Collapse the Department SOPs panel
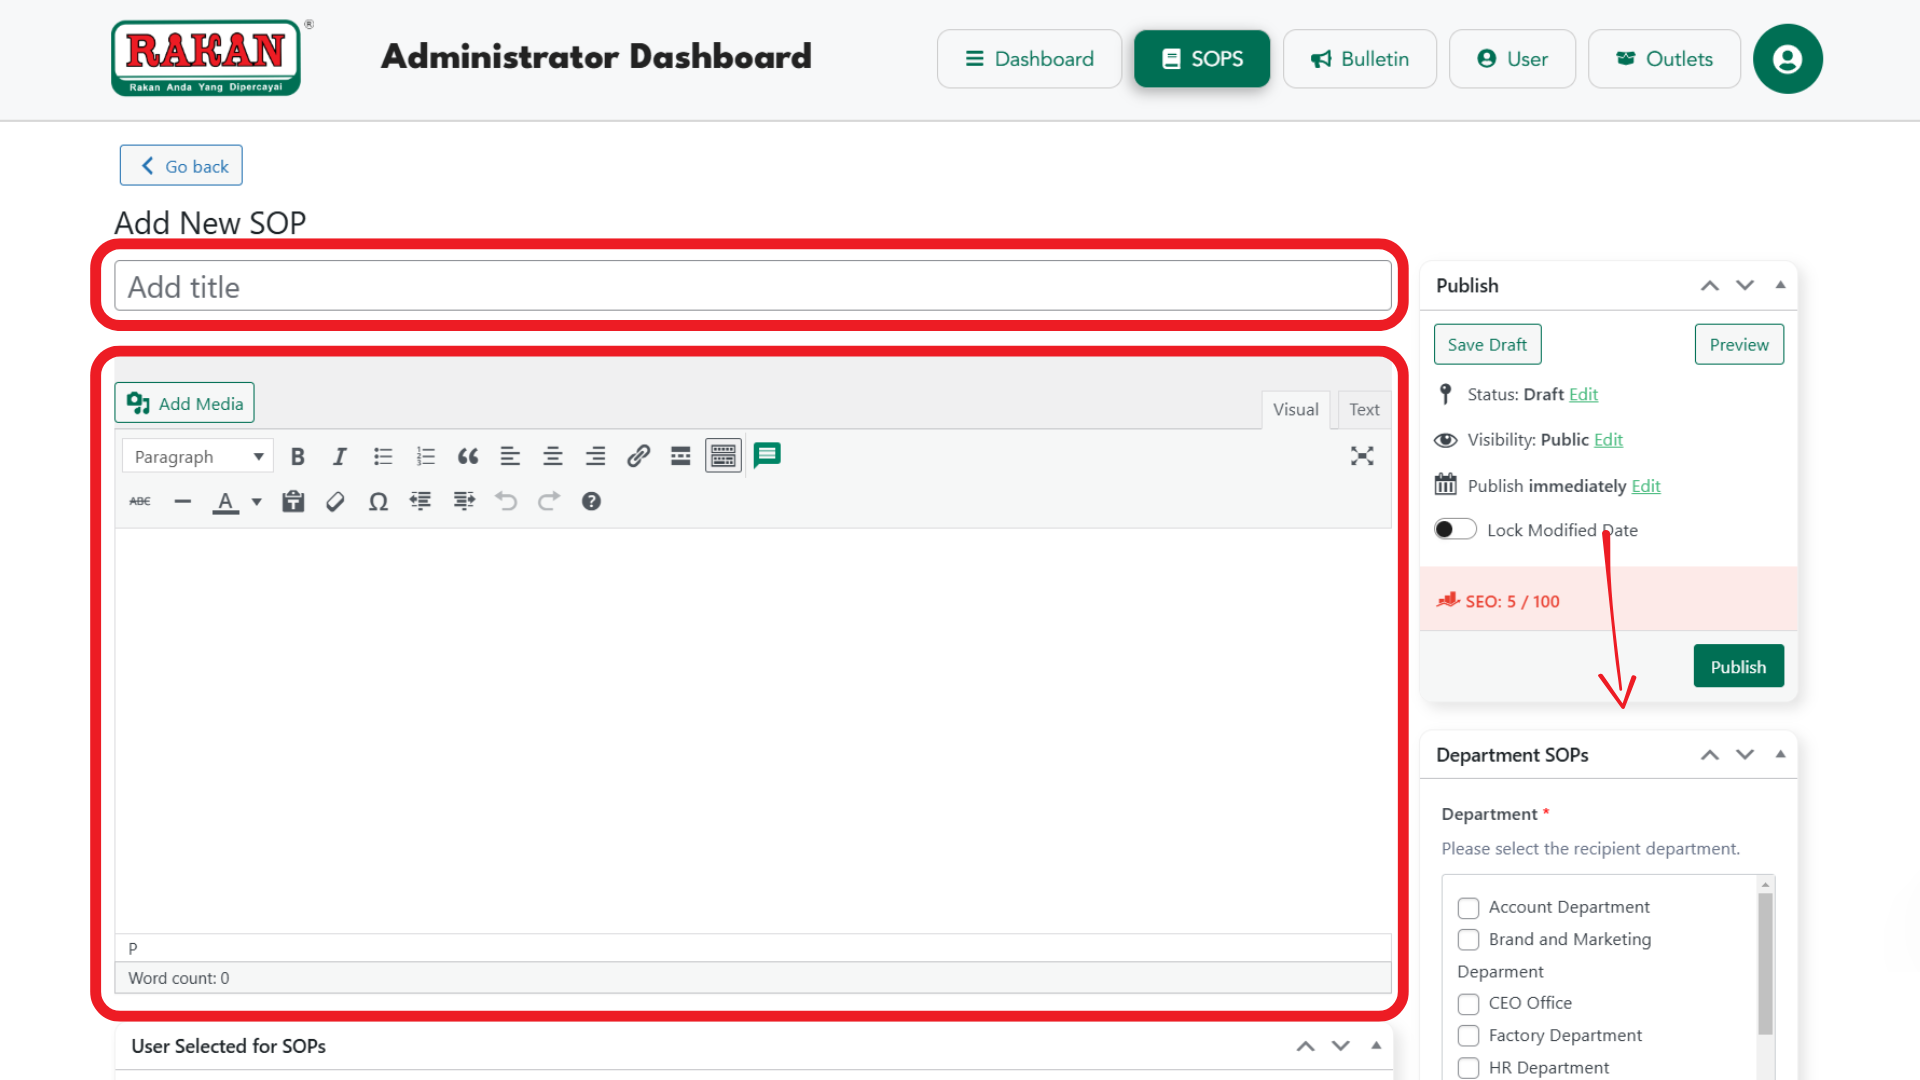Viewport: 1920px width, 1080px height. coord(1780,755)
